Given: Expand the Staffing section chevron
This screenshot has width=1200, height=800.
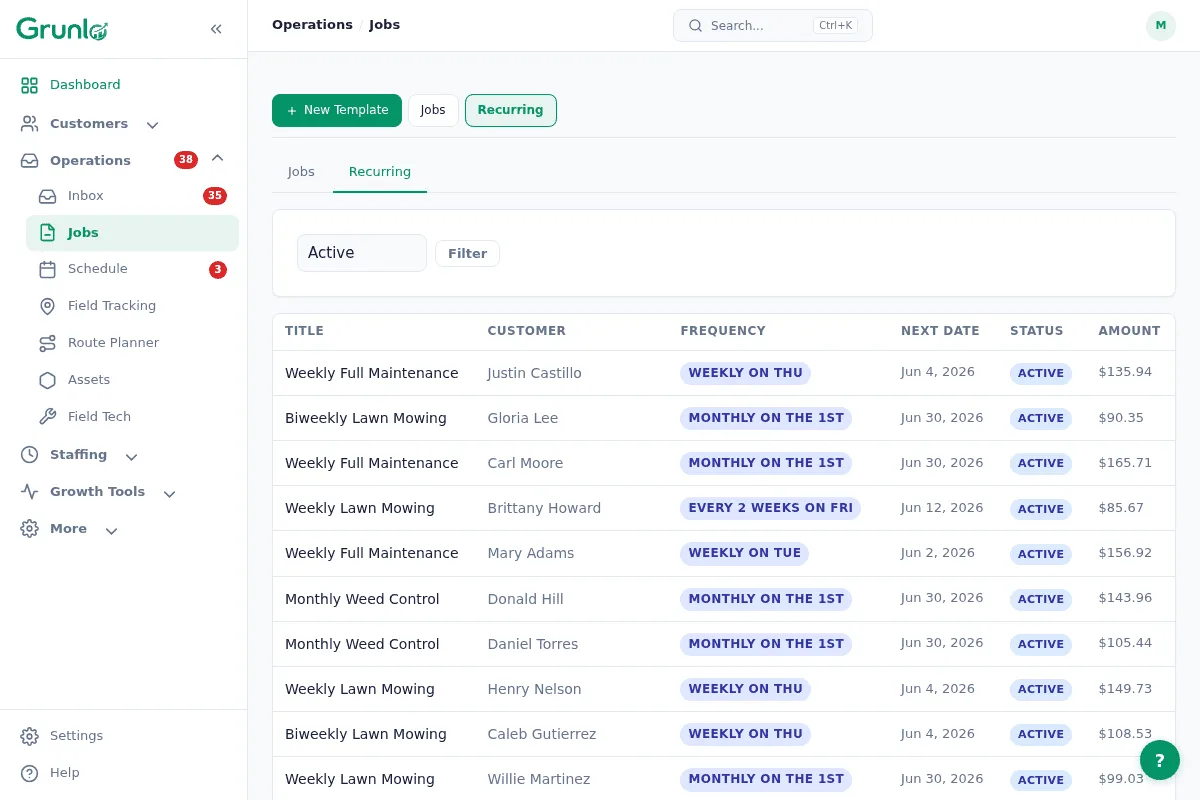Looking at the screenshot, I should point(131,456).
